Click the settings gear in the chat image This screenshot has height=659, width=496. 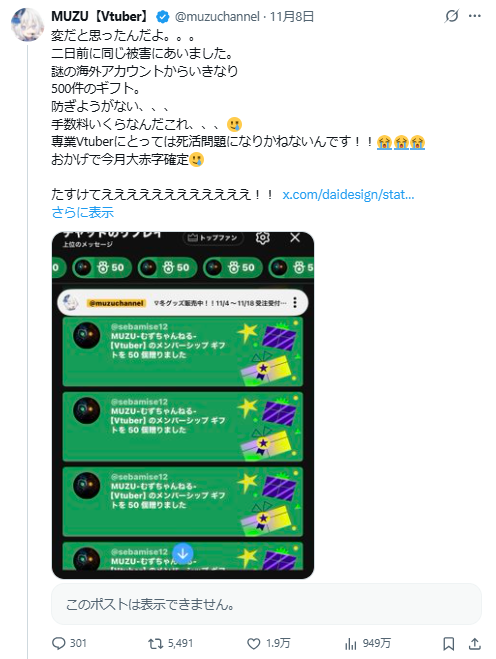pyautogui.click(x=262, y=238)
